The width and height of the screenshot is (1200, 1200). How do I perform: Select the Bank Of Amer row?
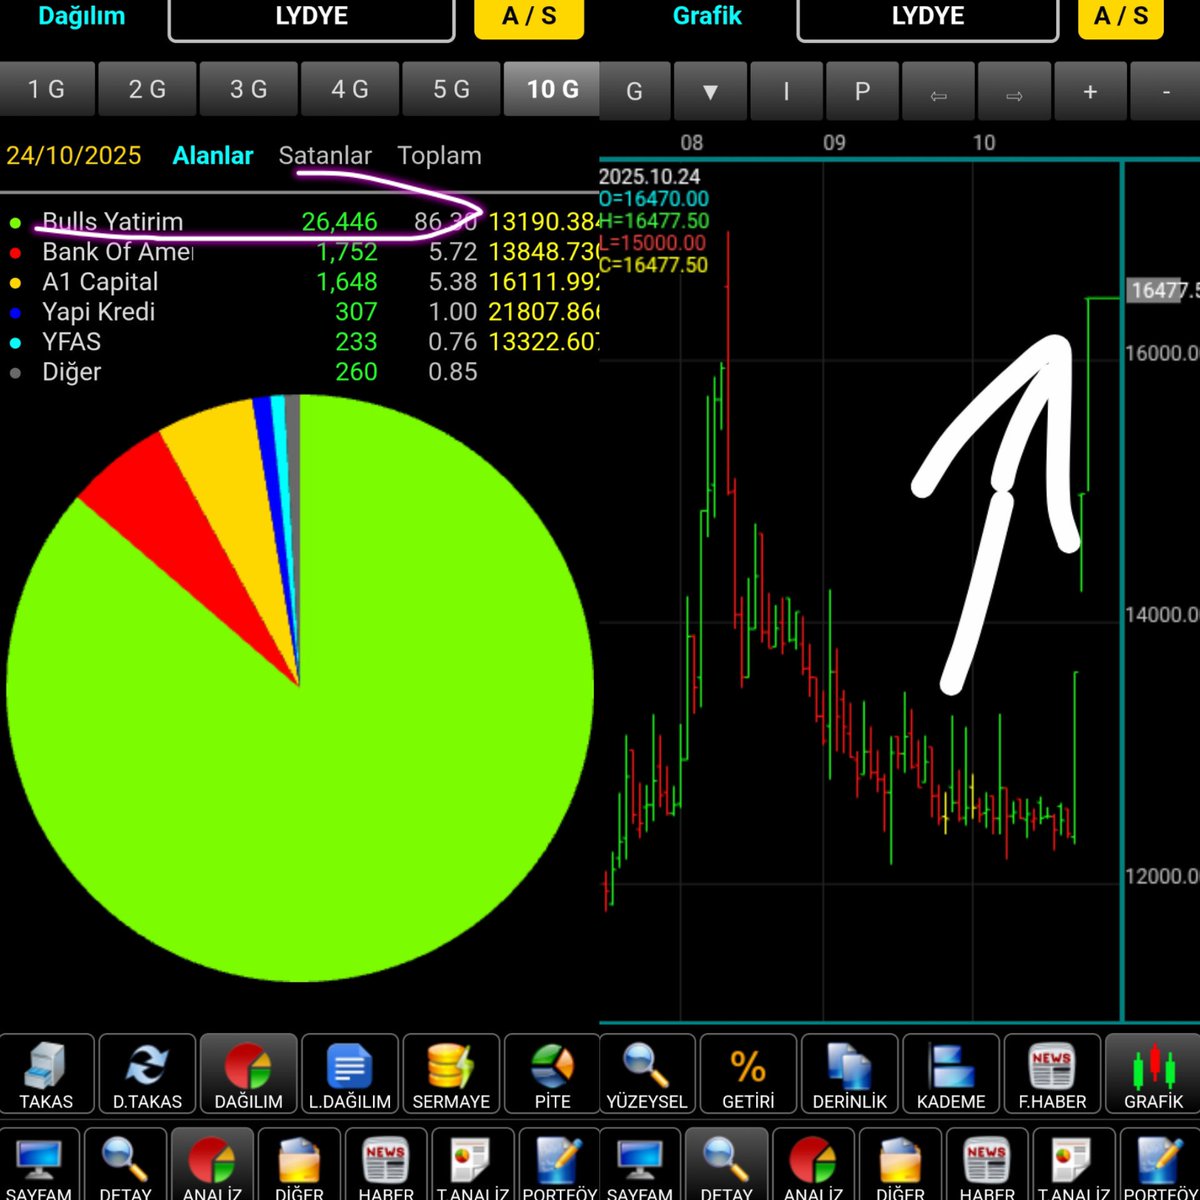300,251
